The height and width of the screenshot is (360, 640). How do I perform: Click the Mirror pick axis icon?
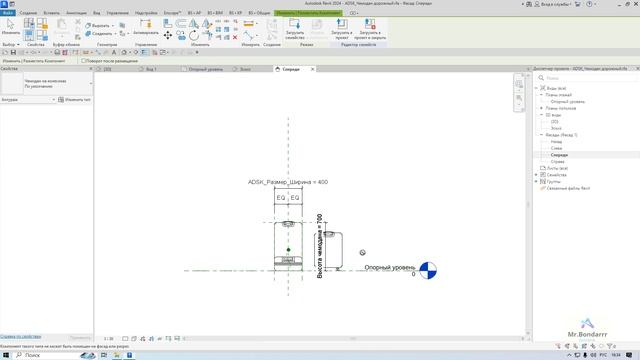click(x=194, y=24)
